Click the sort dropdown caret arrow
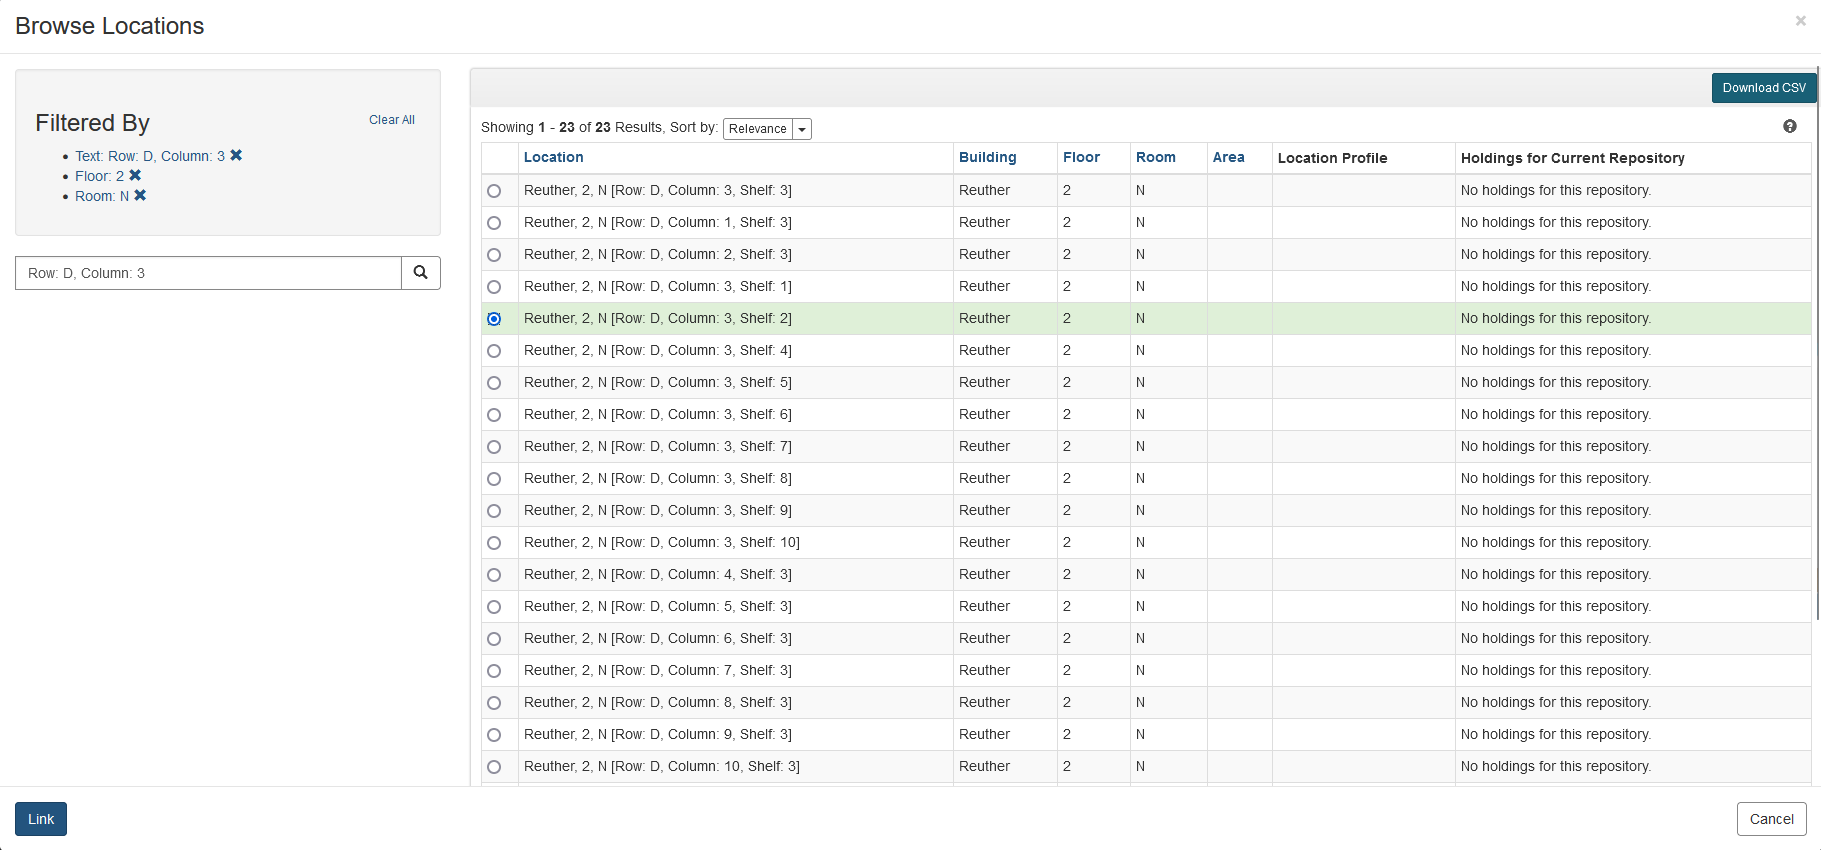 point(802,129)
